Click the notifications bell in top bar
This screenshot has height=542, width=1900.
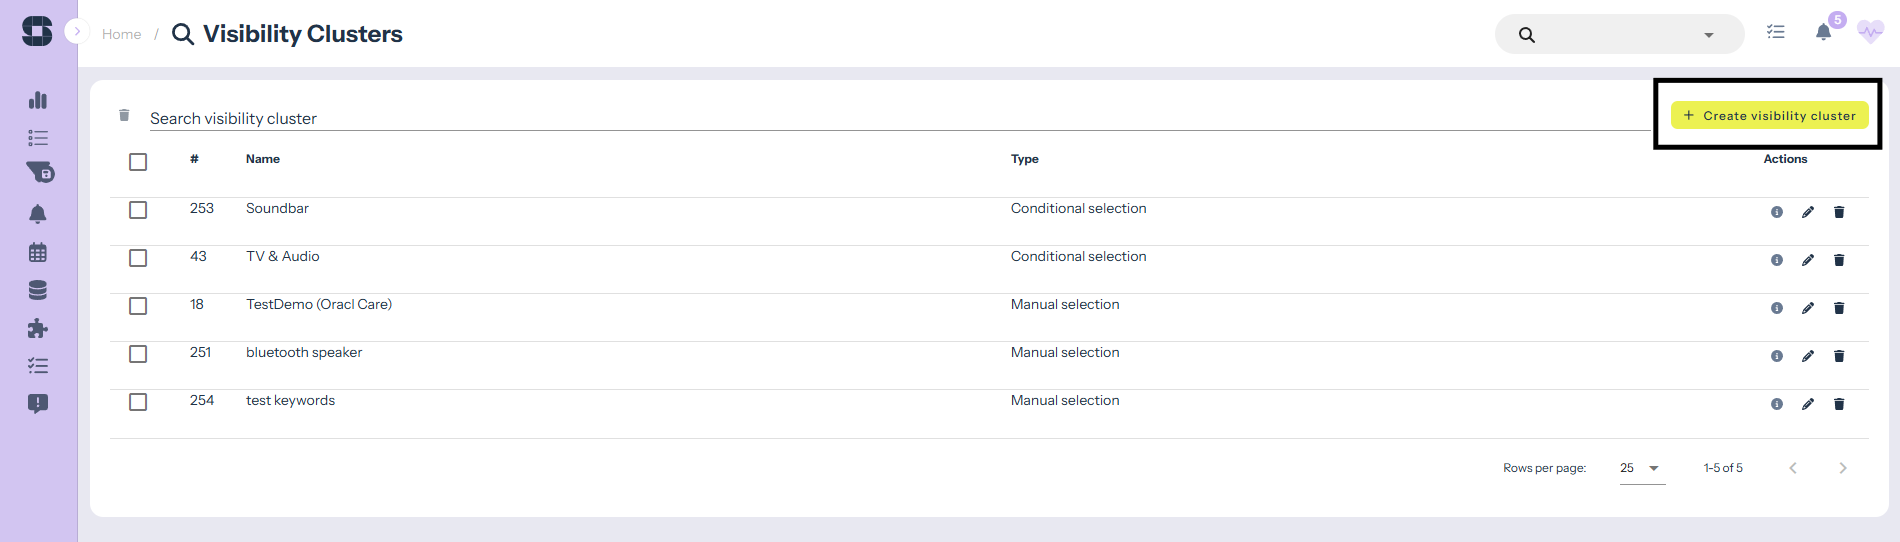[x=1823, y=33]
